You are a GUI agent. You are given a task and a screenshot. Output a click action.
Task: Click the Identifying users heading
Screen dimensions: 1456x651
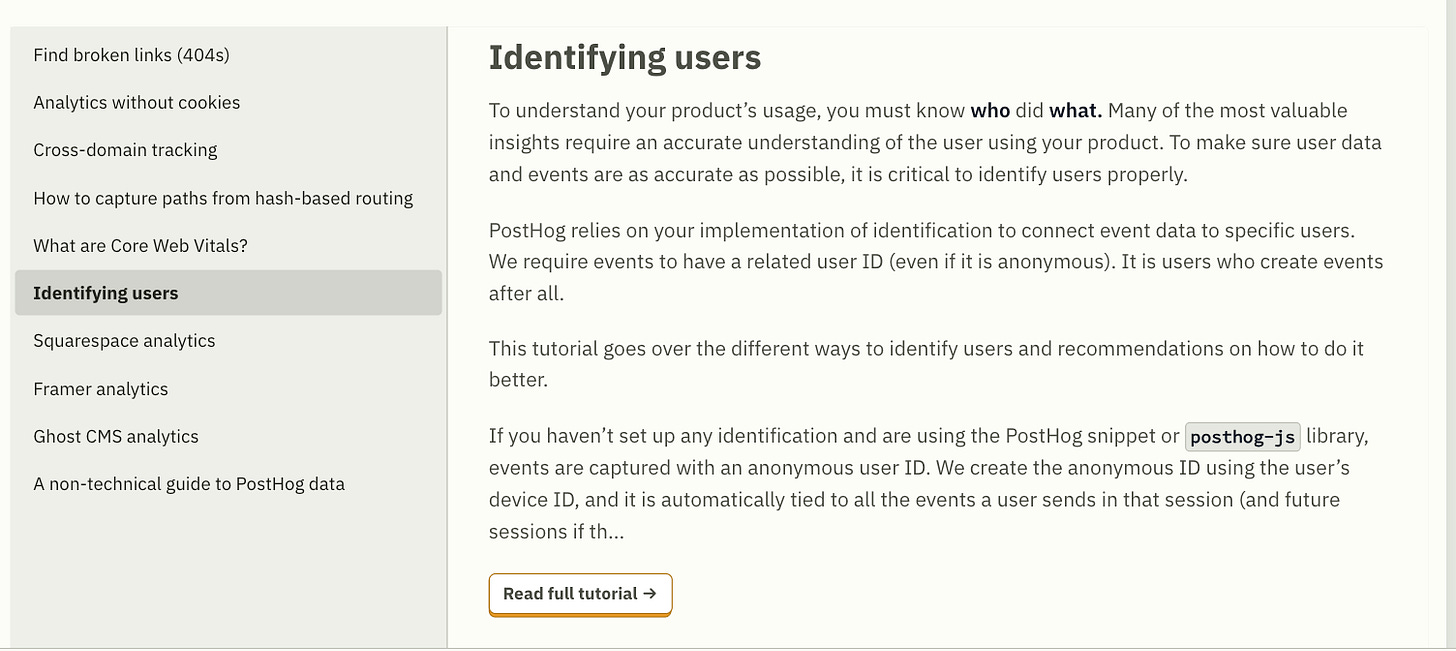click(625, 58)
